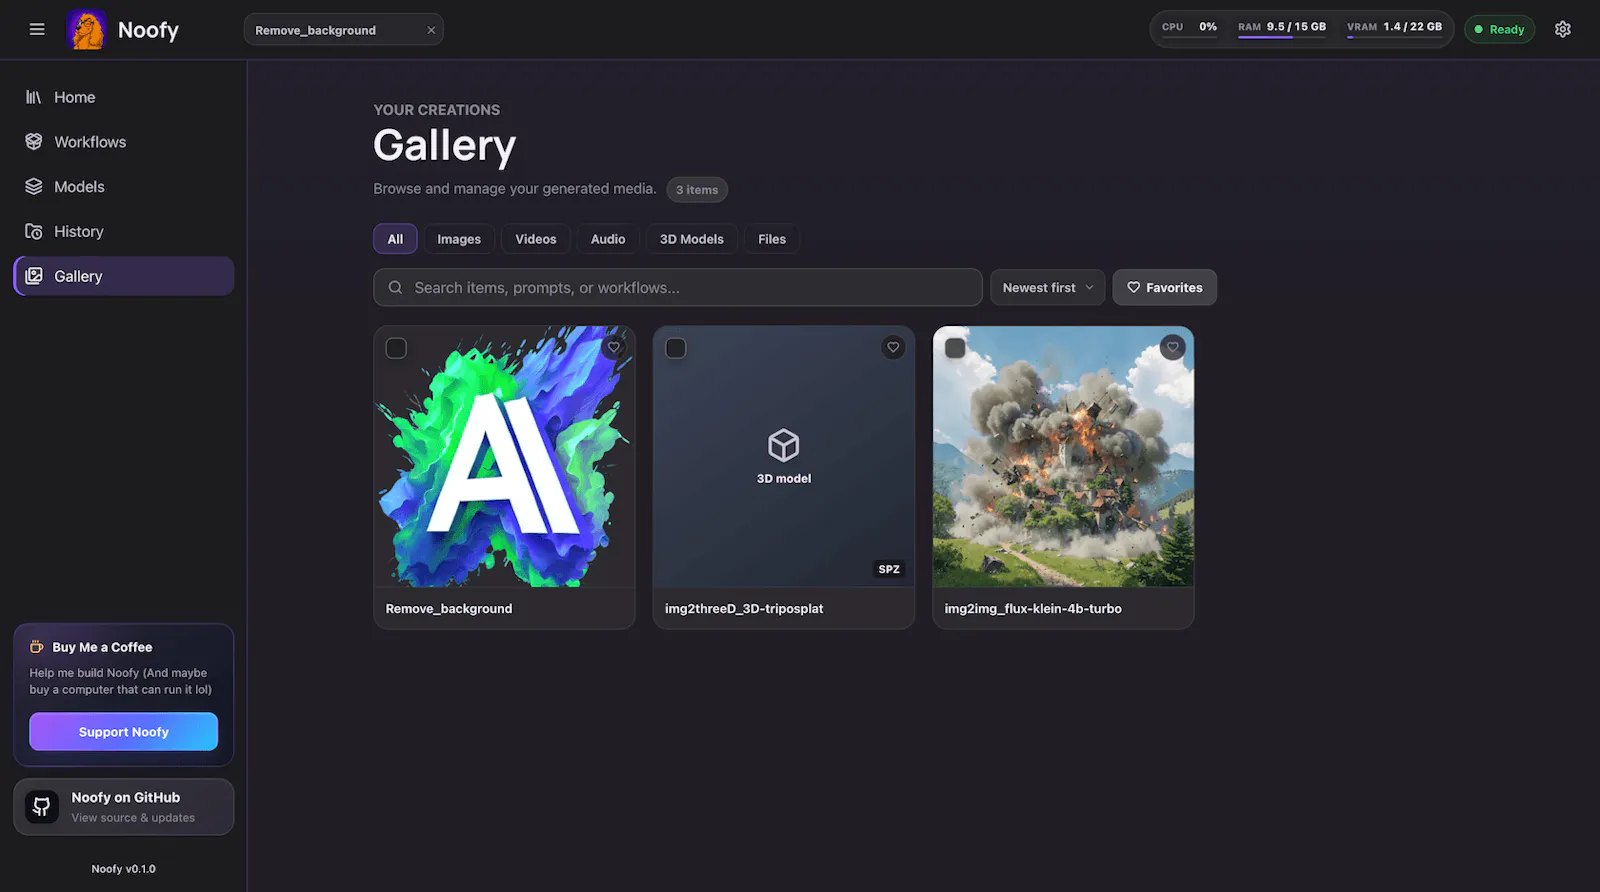Click the SPZ format badge
The width and height of the screenshot is (1600, 892).
click(x=889, y=569)
